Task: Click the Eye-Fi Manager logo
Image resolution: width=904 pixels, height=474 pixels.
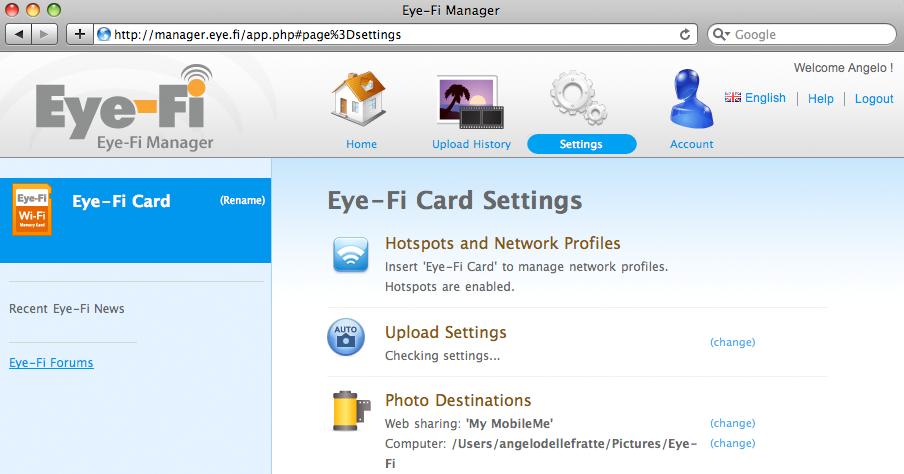Action: click(x=124, y=108)
